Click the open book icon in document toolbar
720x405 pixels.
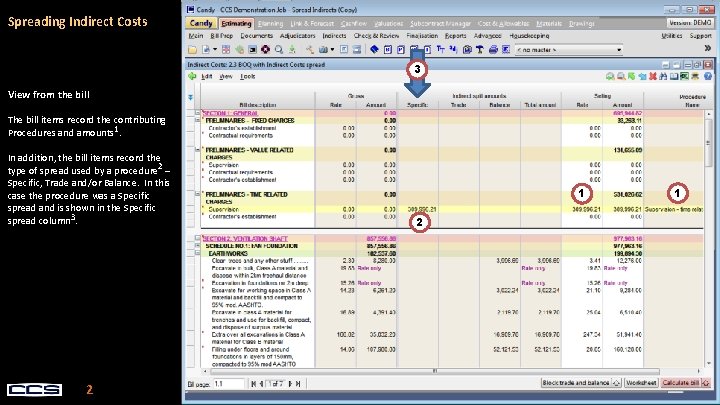click(x=674, y=76)
